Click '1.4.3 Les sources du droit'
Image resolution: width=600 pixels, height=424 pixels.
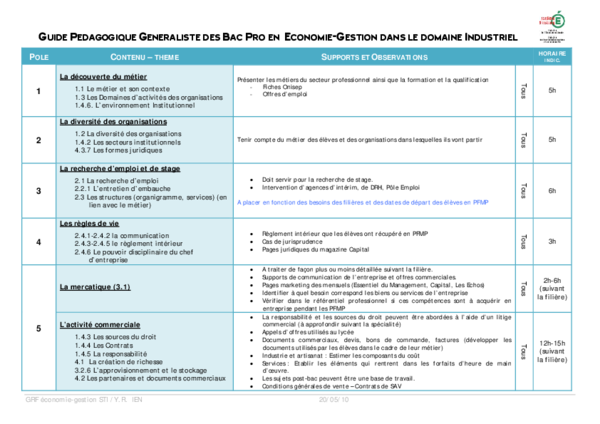(115, 337)
